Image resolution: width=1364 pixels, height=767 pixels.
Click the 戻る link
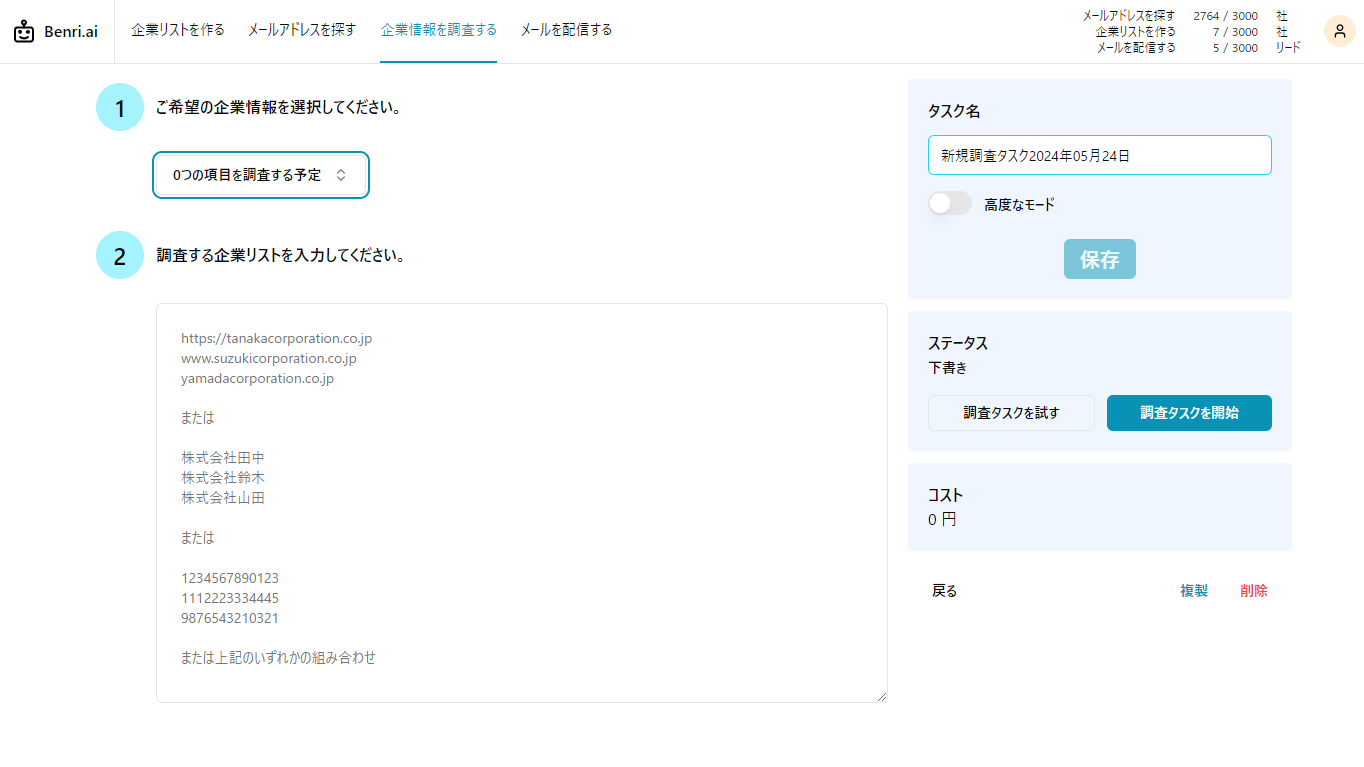click(945, 591)
